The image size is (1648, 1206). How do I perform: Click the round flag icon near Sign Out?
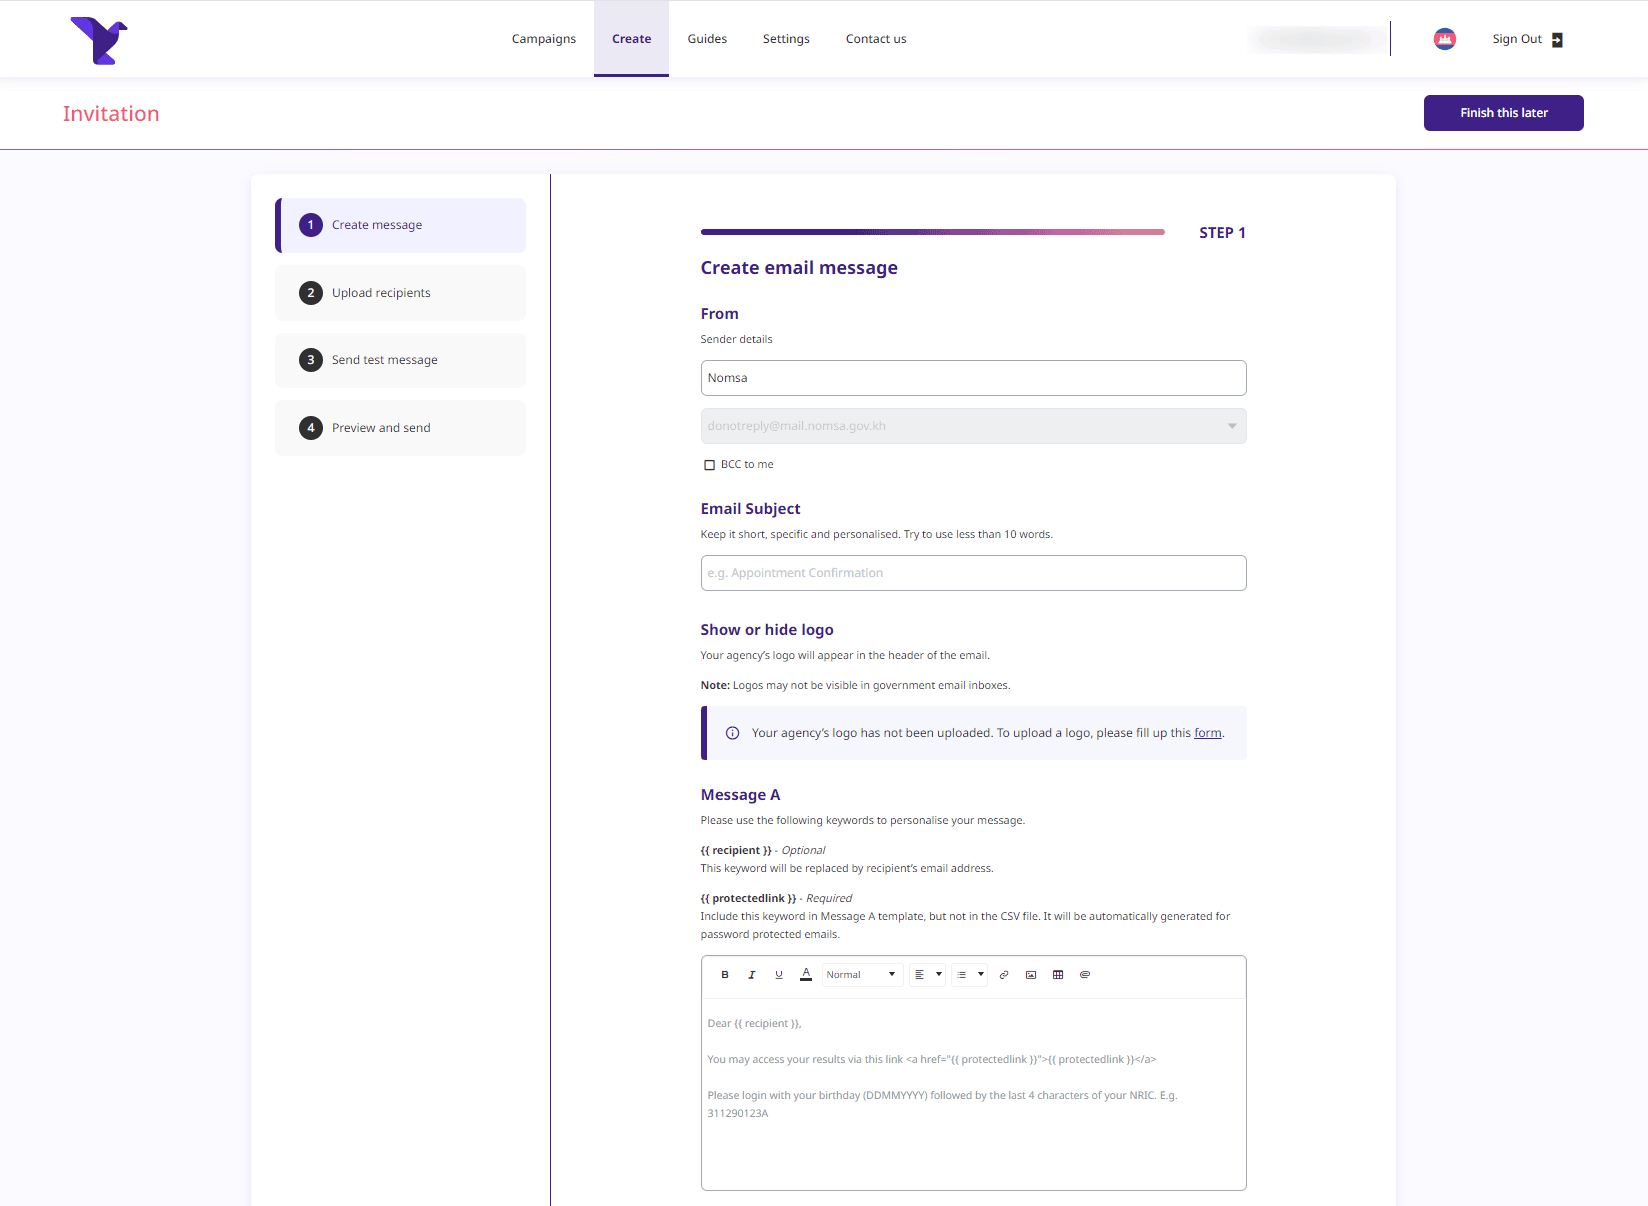(x=1444, y=39)
